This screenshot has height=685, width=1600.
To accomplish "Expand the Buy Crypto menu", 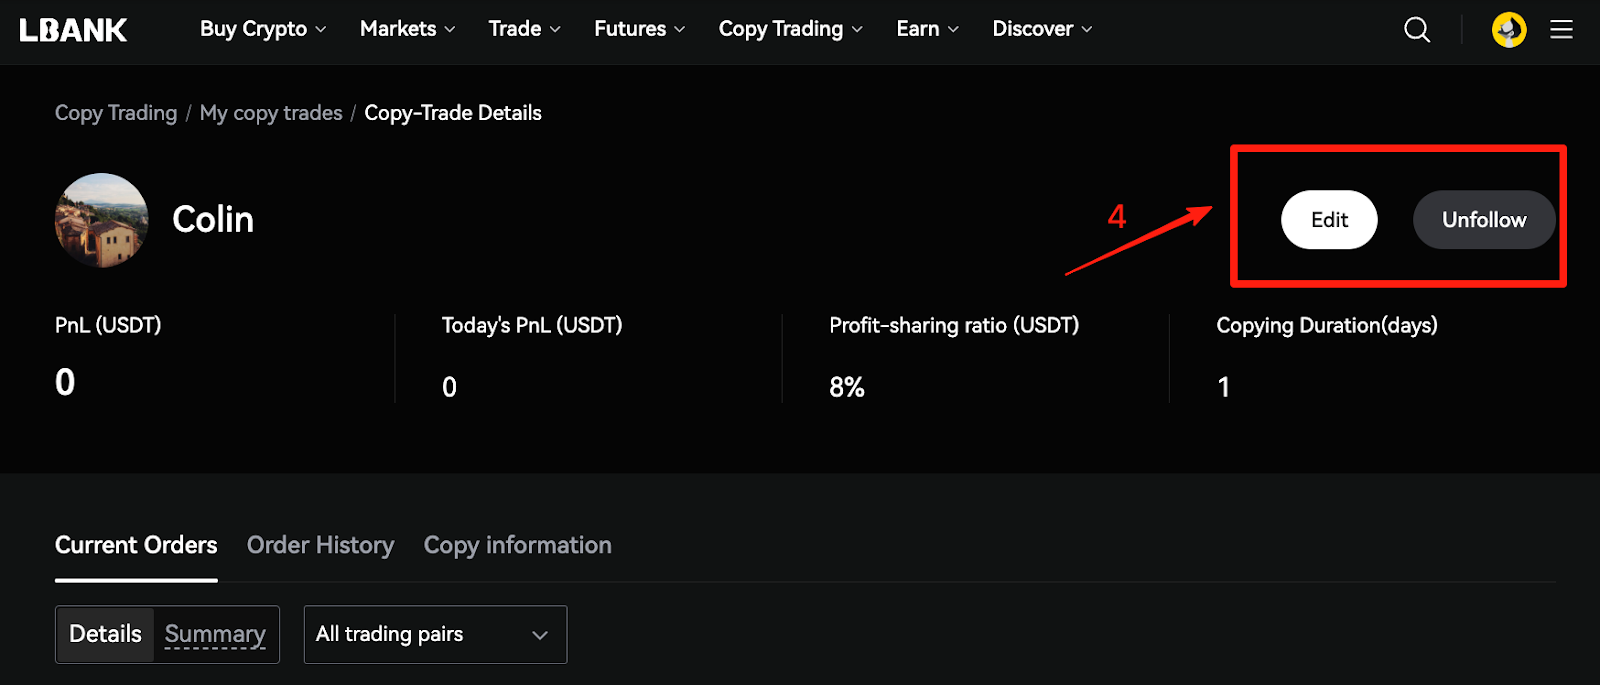I will click(x=263, y=29).
